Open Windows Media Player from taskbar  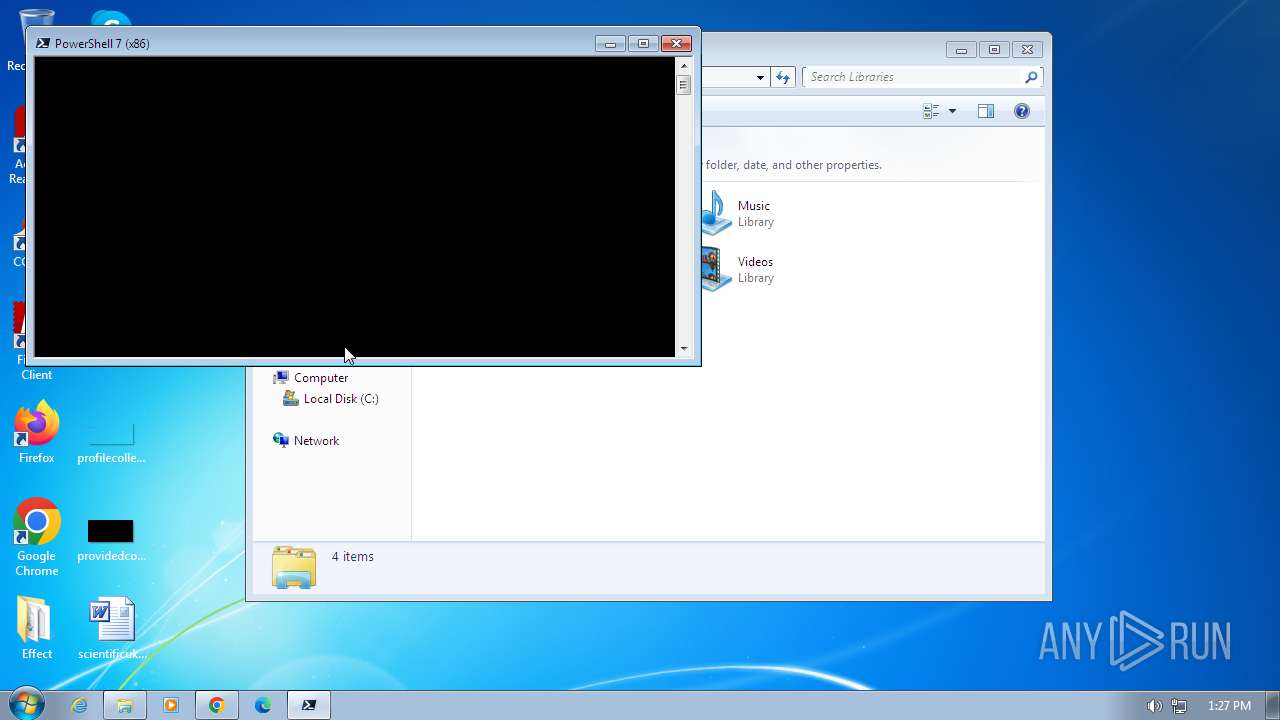click(x=171, y=705)
